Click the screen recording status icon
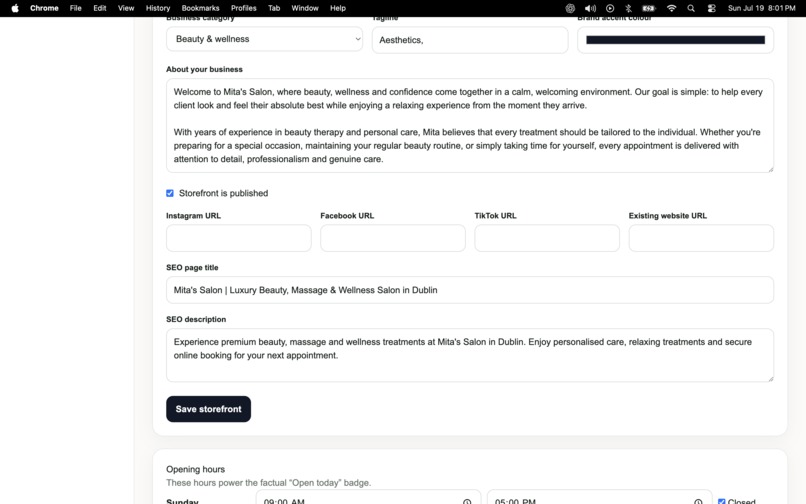 610,8
